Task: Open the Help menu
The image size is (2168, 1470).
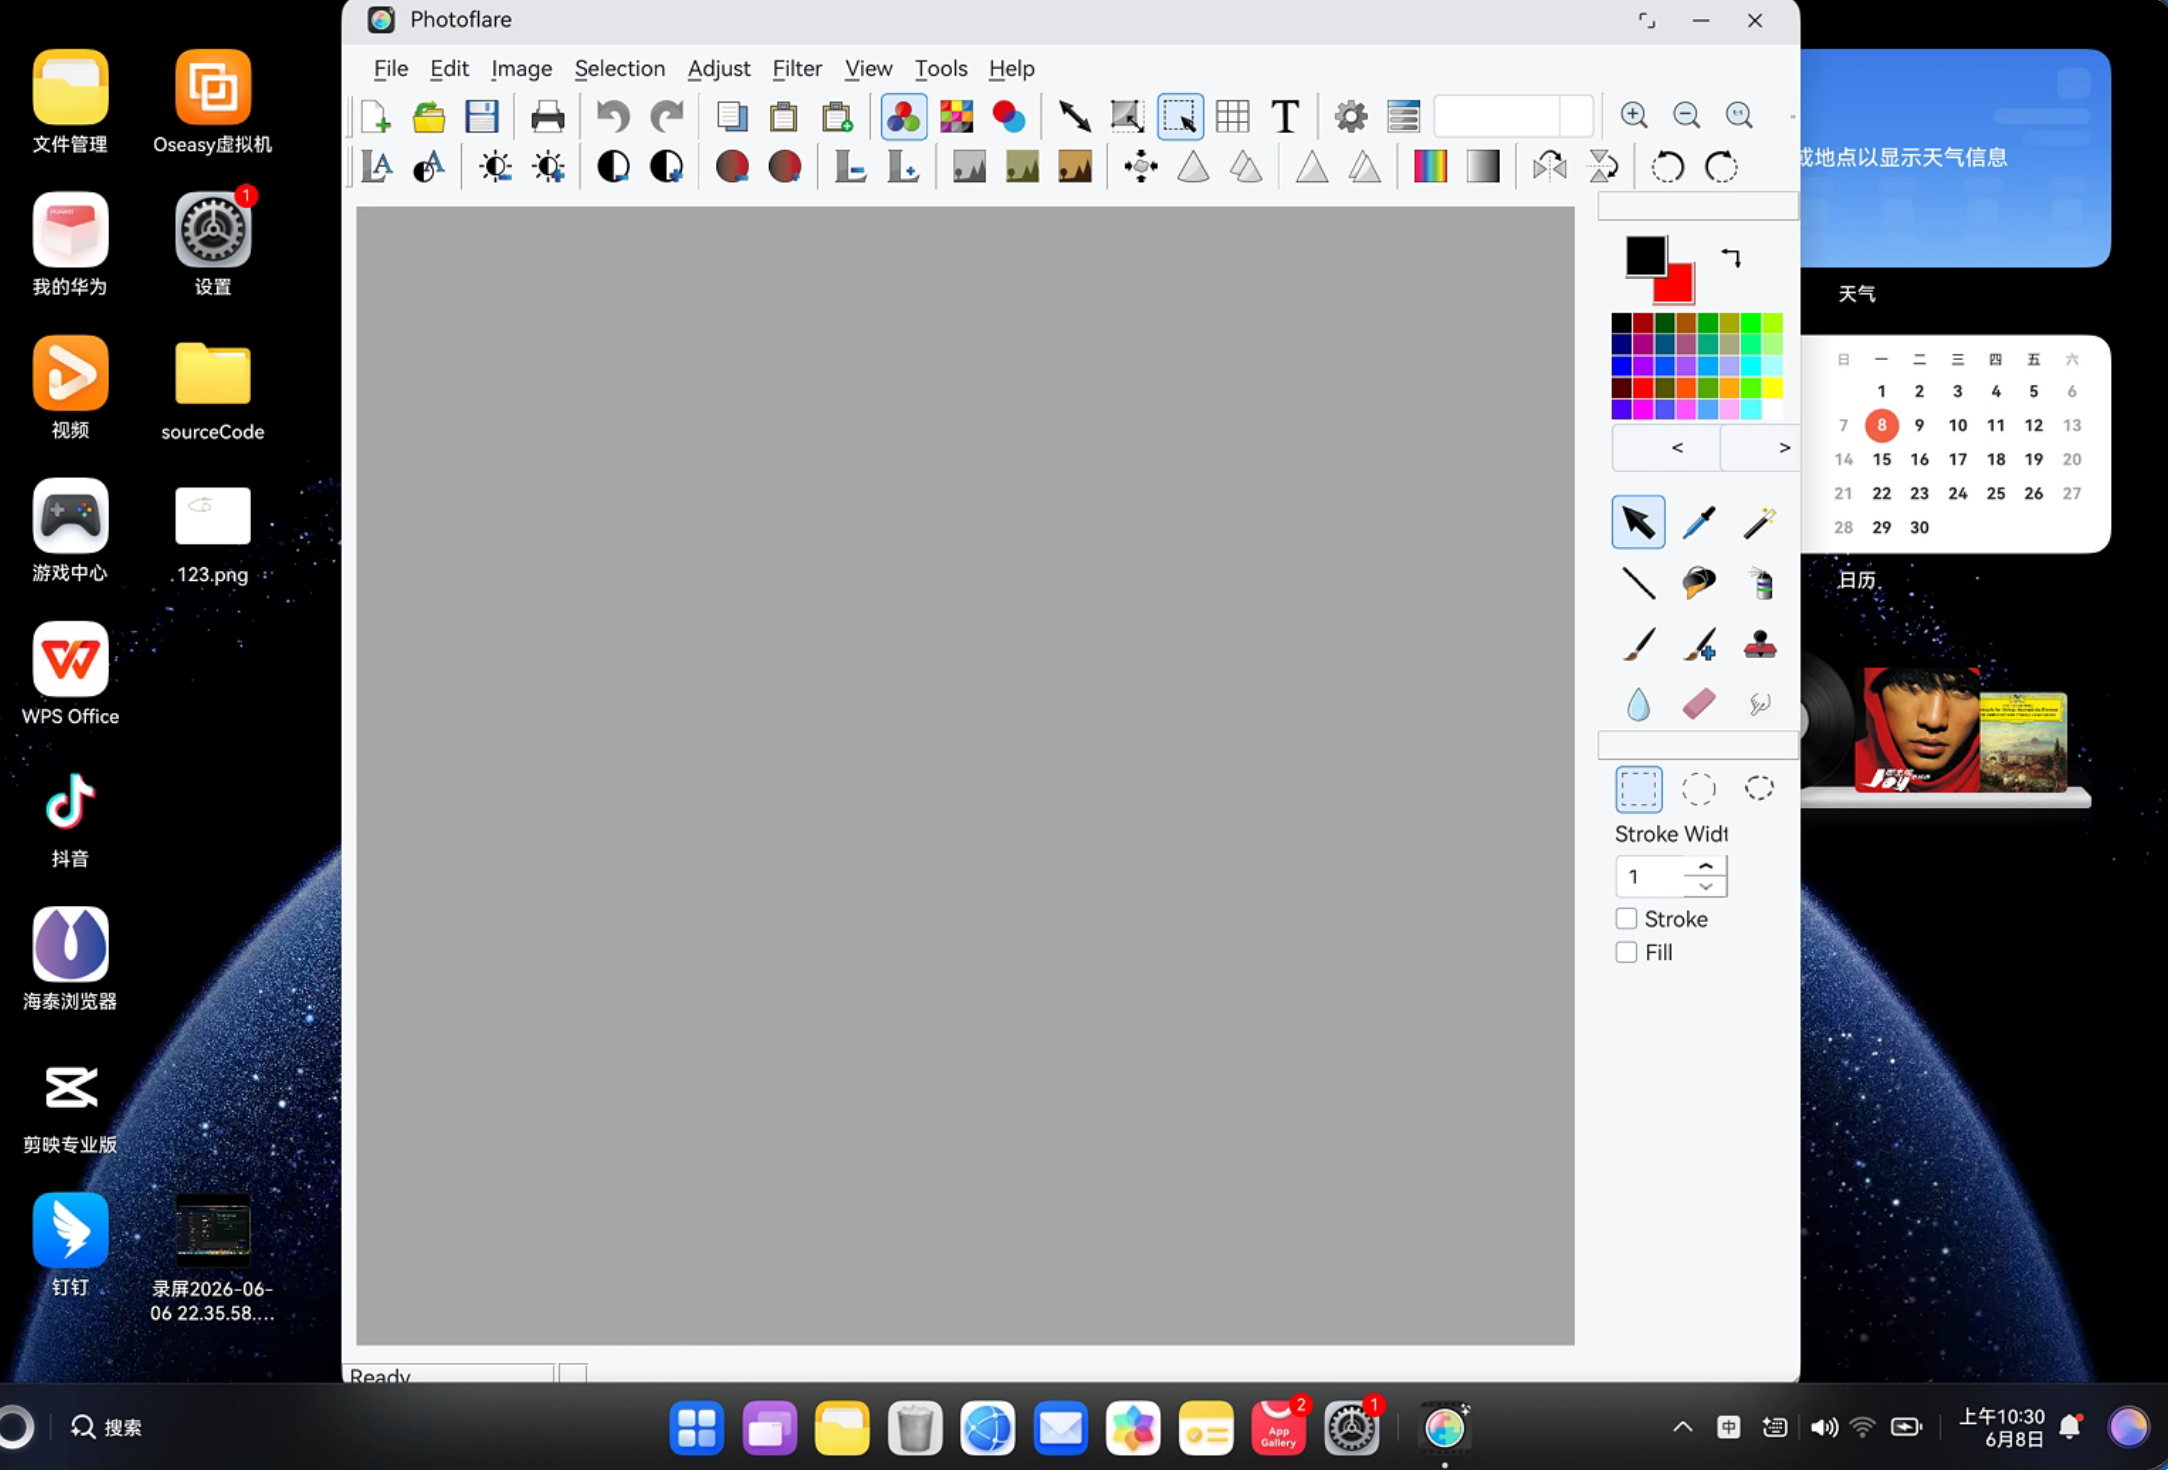Action: tap(1011, 69)
